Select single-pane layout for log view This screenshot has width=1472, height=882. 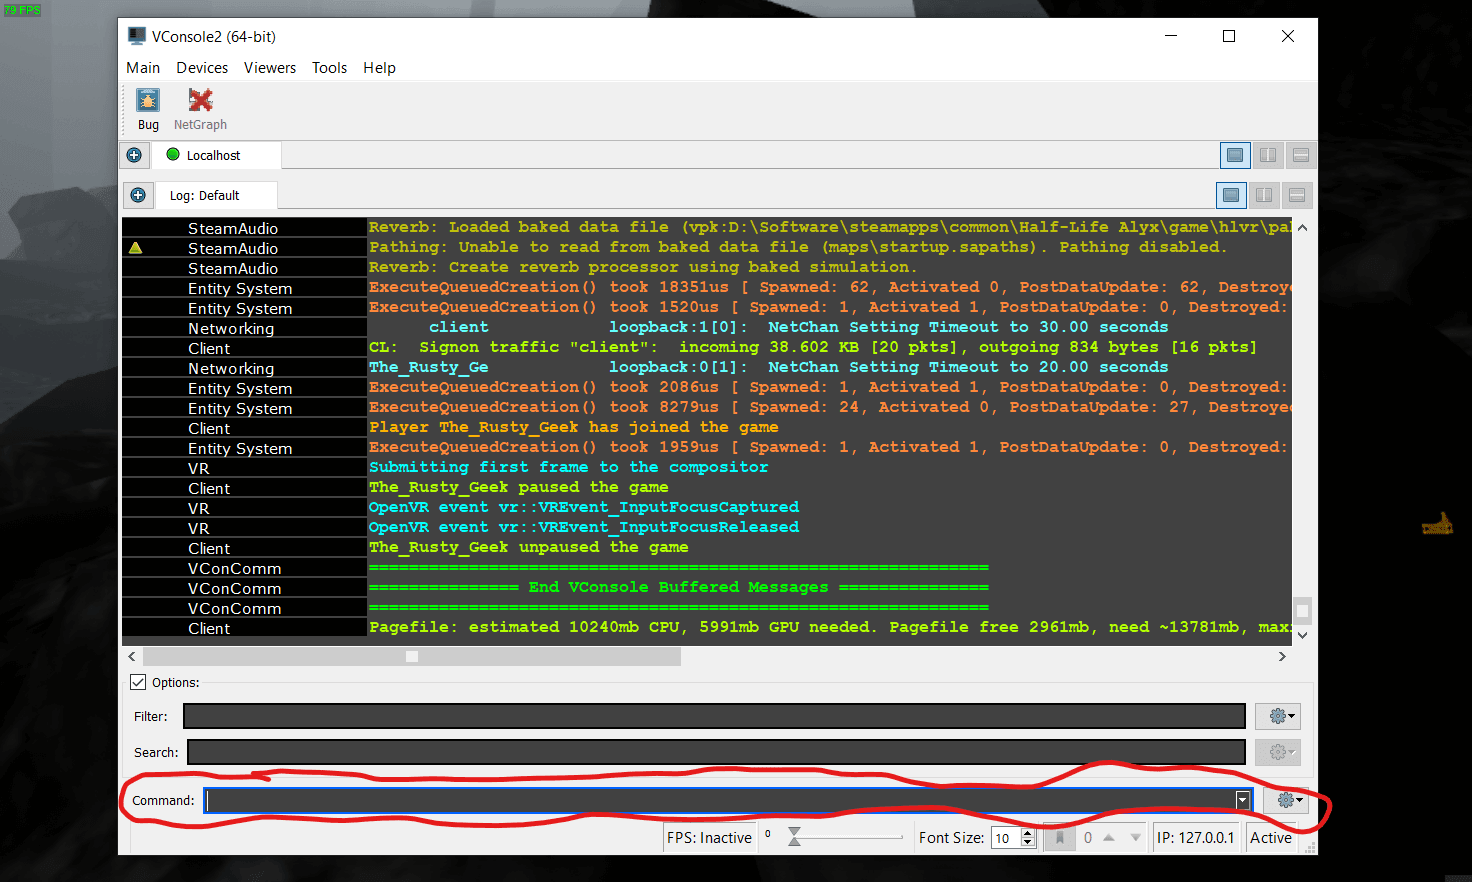[x=1231, y=195]
